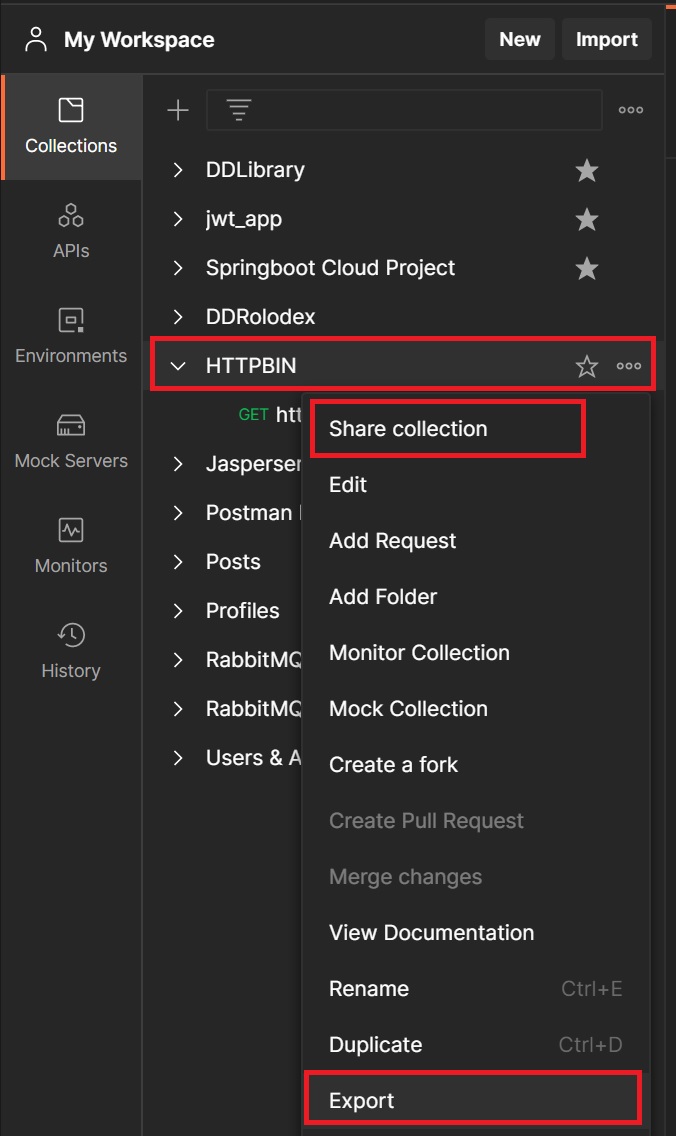
Task: Open the Mock Servers sidebar section
Action: coord(71,441)
